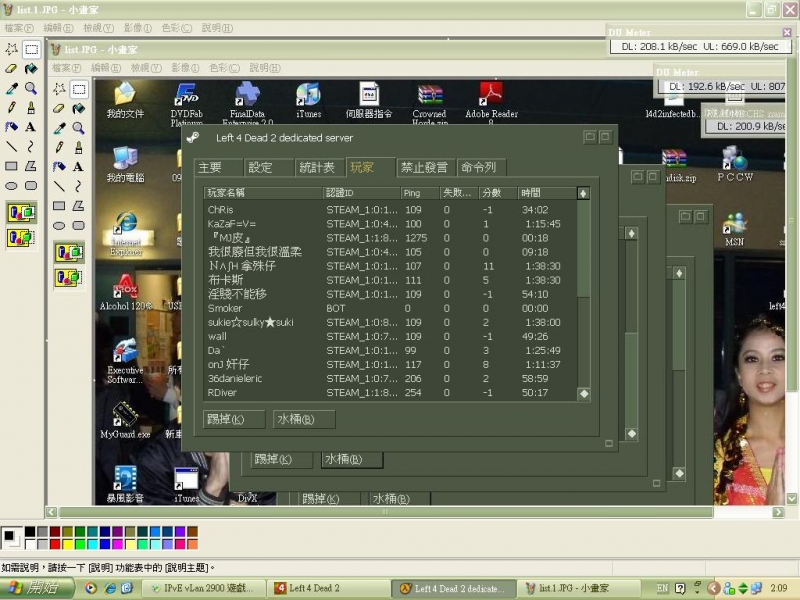Select Ellipse shape tool in the leftmost toolbox
Screen dimensions: 800x600
[x=11, y=185]
